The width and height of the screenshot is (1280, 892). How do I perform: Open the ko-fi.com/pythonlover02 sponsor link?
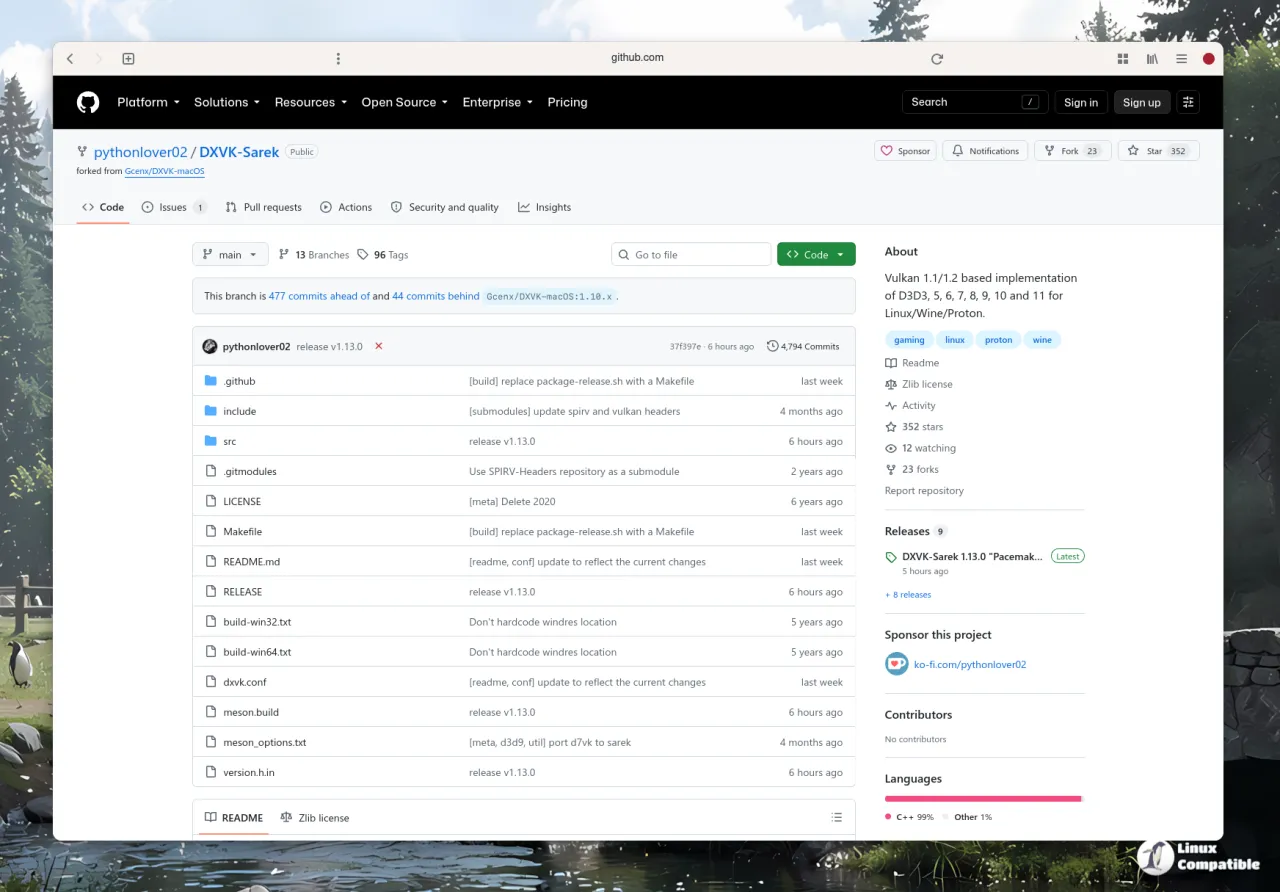970,664
